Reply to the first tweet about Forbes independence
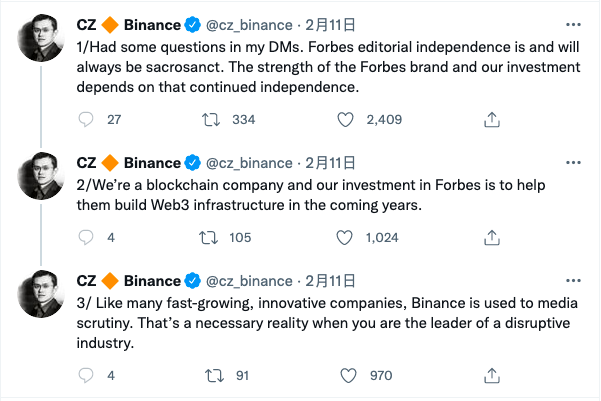 coord(86,120)
